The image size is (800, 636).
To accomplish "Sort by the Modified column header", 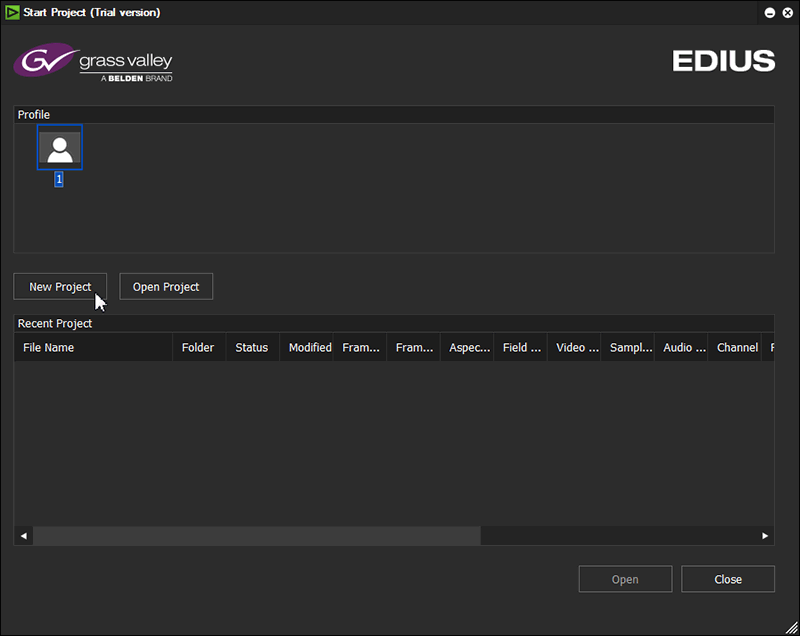I will [306, 347].
